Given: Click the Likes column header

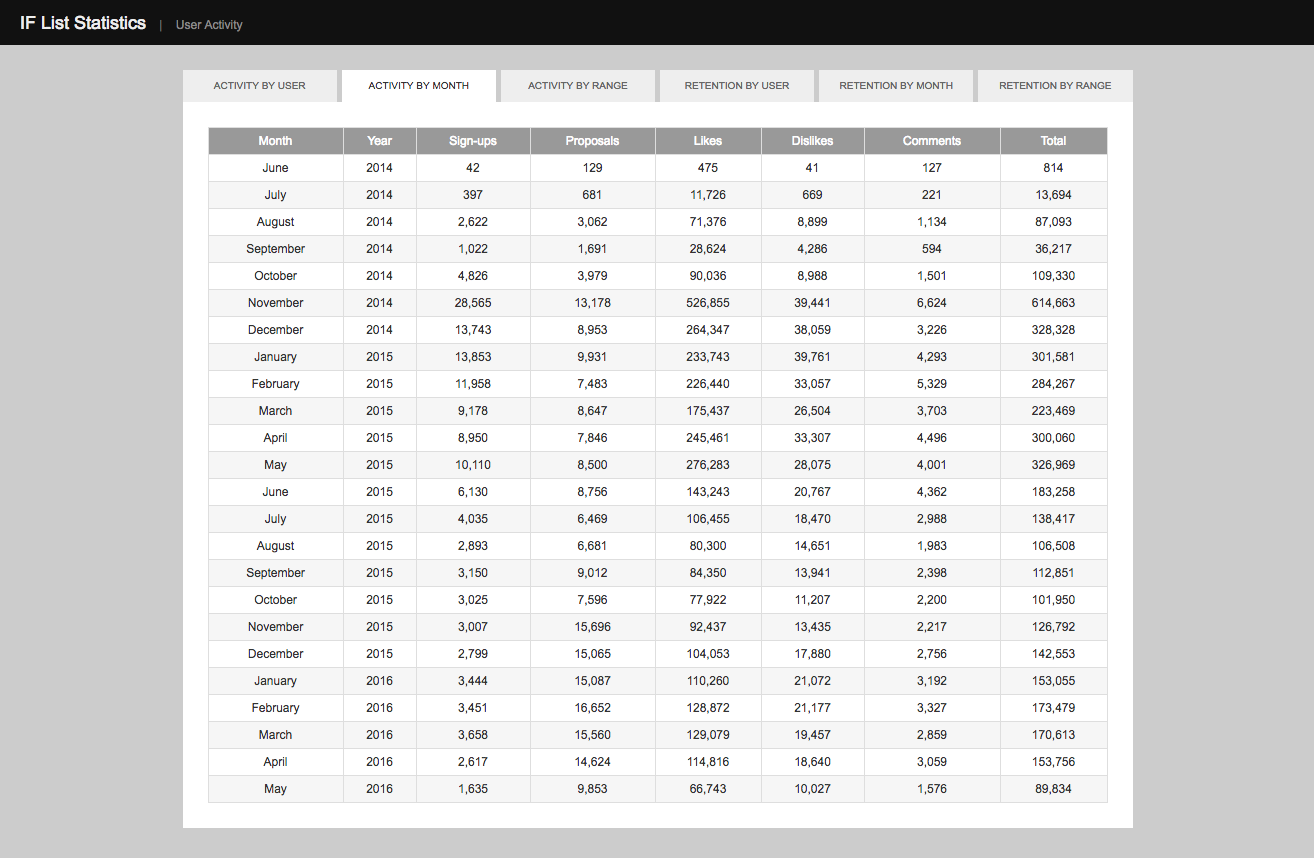Looking at the screenshot, I should click(x=708, y=141).
